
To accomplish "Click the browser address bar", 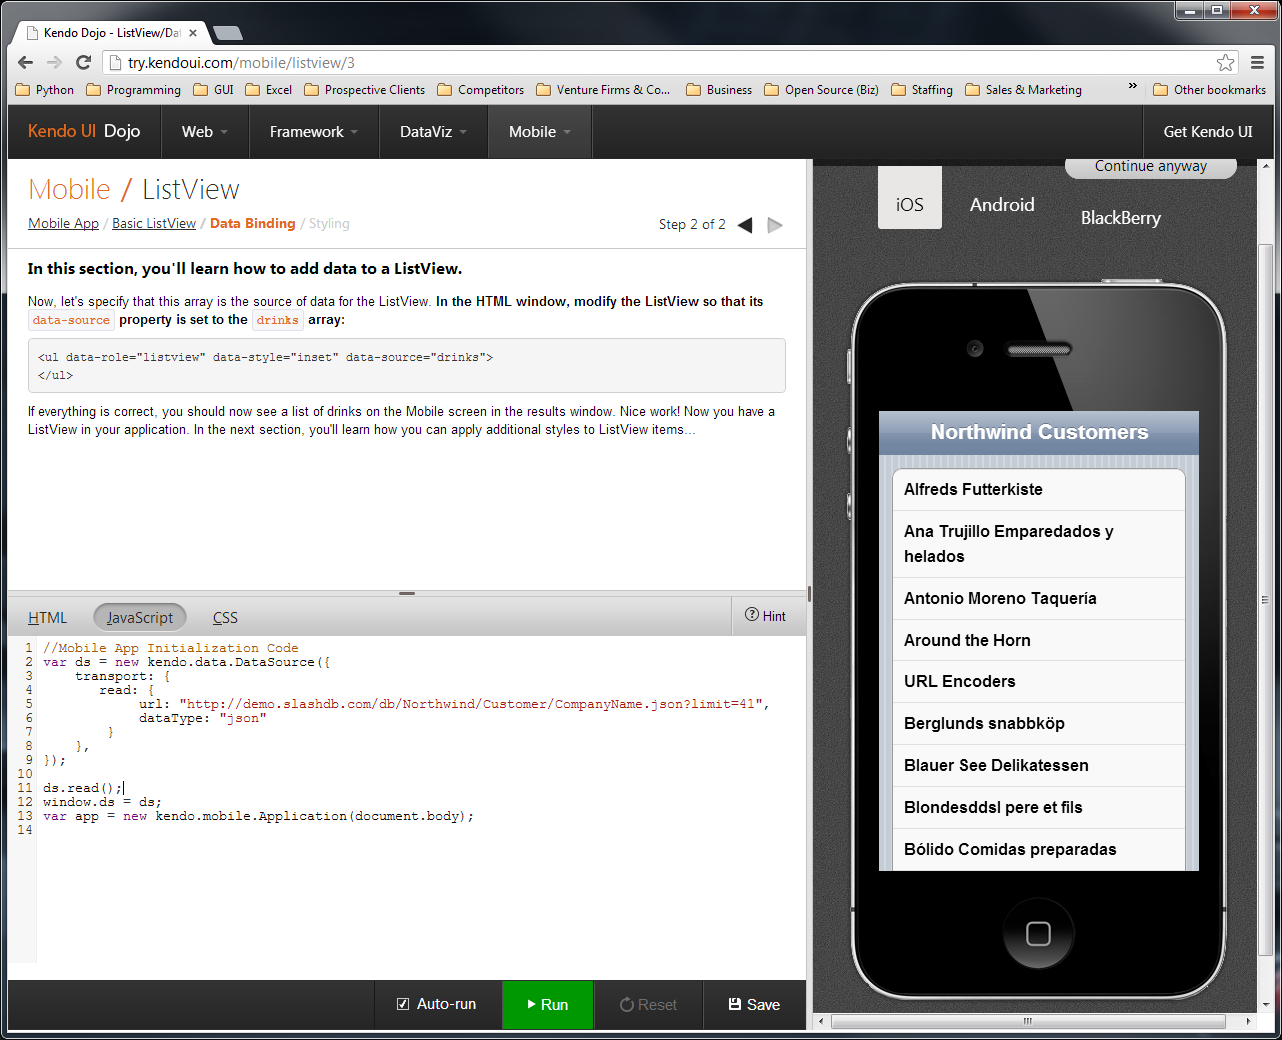I will pos(660,62).
